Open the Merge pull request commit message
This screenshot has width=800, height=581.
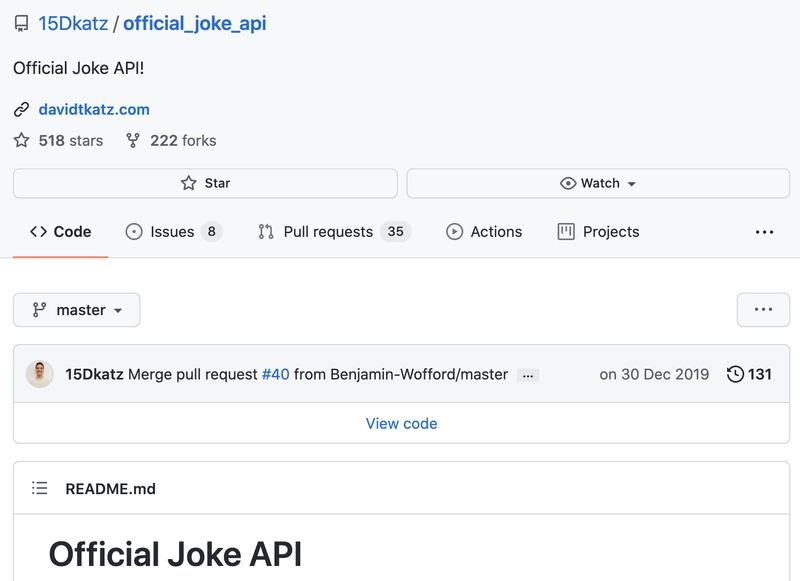pyautogui.click(x=192, y=374)
